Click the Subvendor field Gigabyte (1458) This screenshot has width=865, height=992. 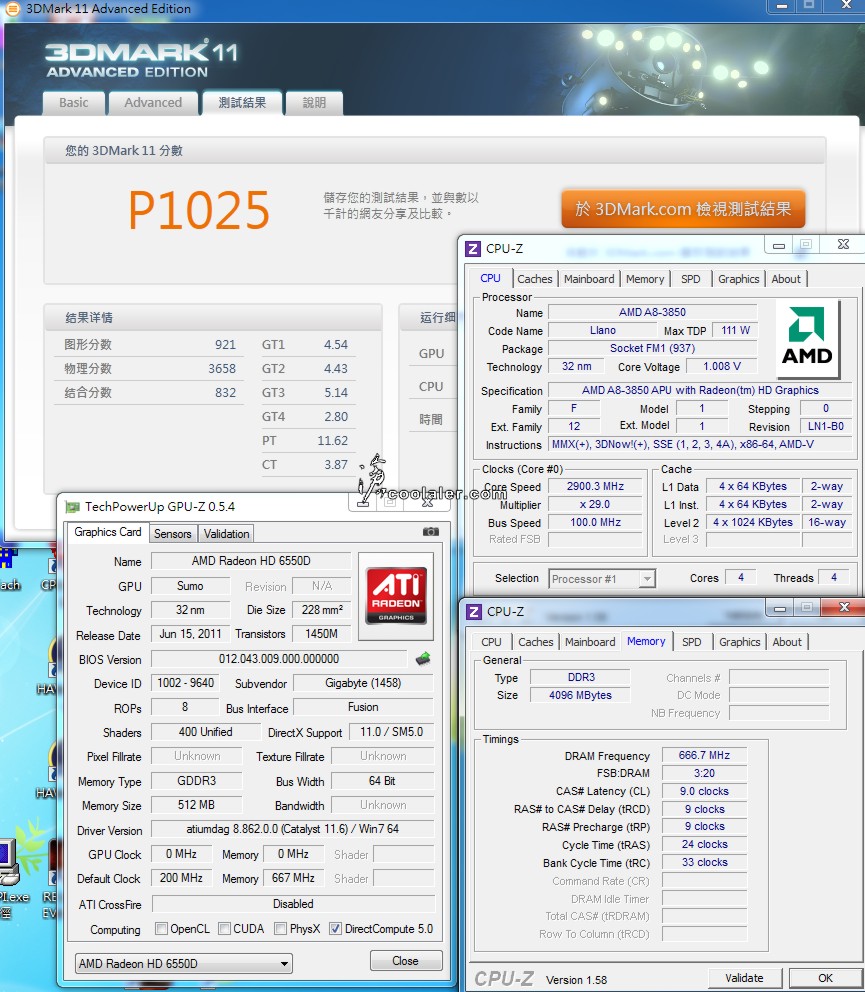click(363, 683)
